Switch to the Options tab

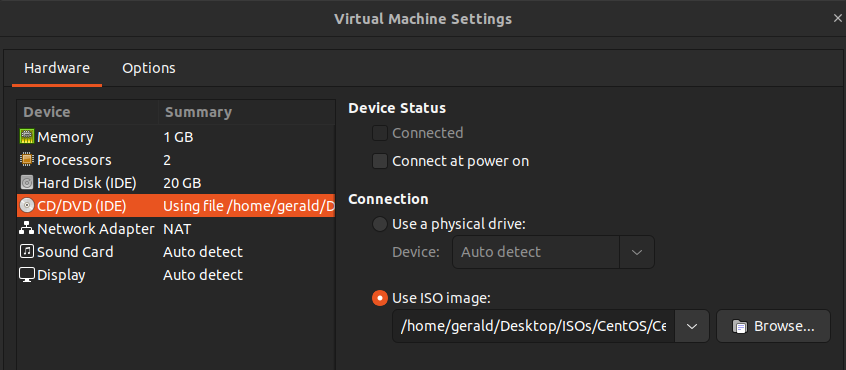pyautogui.click(x=149, y=68)
